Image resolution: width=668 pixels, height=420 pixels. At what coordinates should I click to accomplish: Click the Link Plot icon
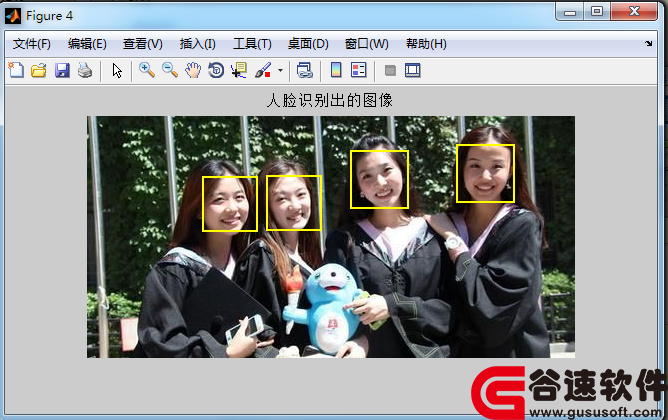point(305,70)
